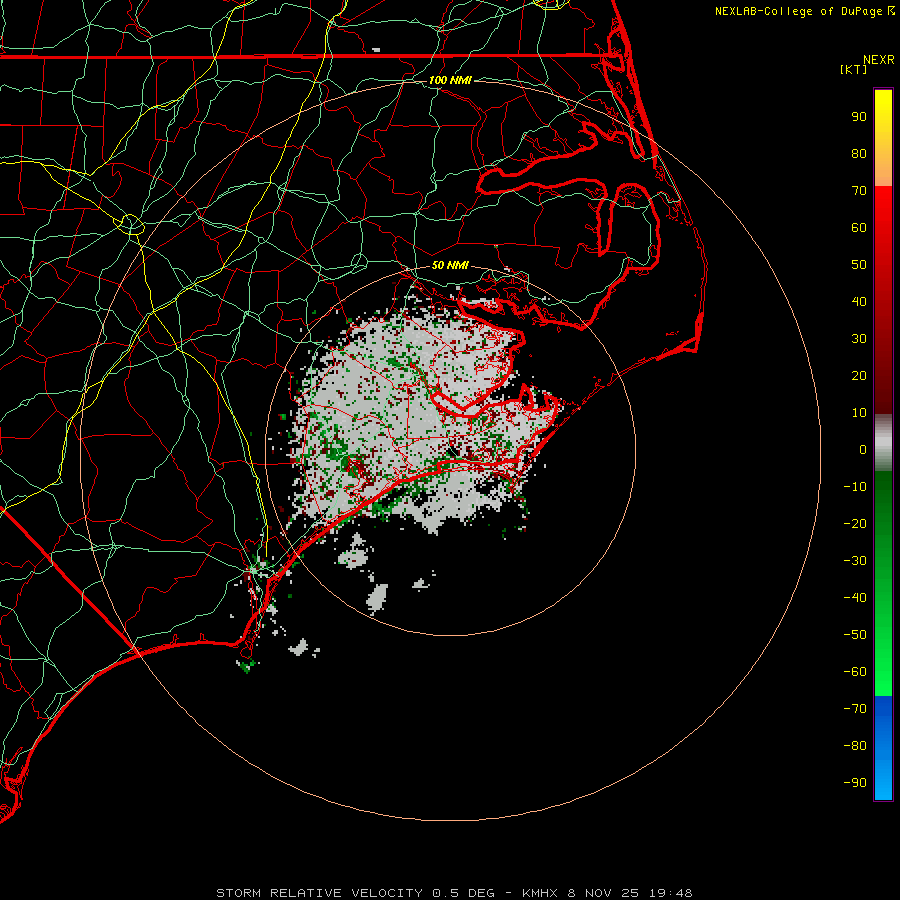Viewport: 900px width, 900px height.
Task: Click the -40 value on velocity scale
Action: [x=855, y=598]
